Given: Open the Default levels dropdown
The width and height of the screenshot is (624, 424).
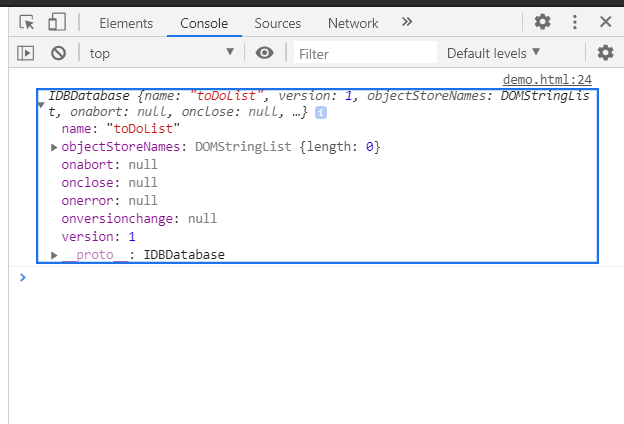Looking at the screenshot, I should (x=493, y=53).
